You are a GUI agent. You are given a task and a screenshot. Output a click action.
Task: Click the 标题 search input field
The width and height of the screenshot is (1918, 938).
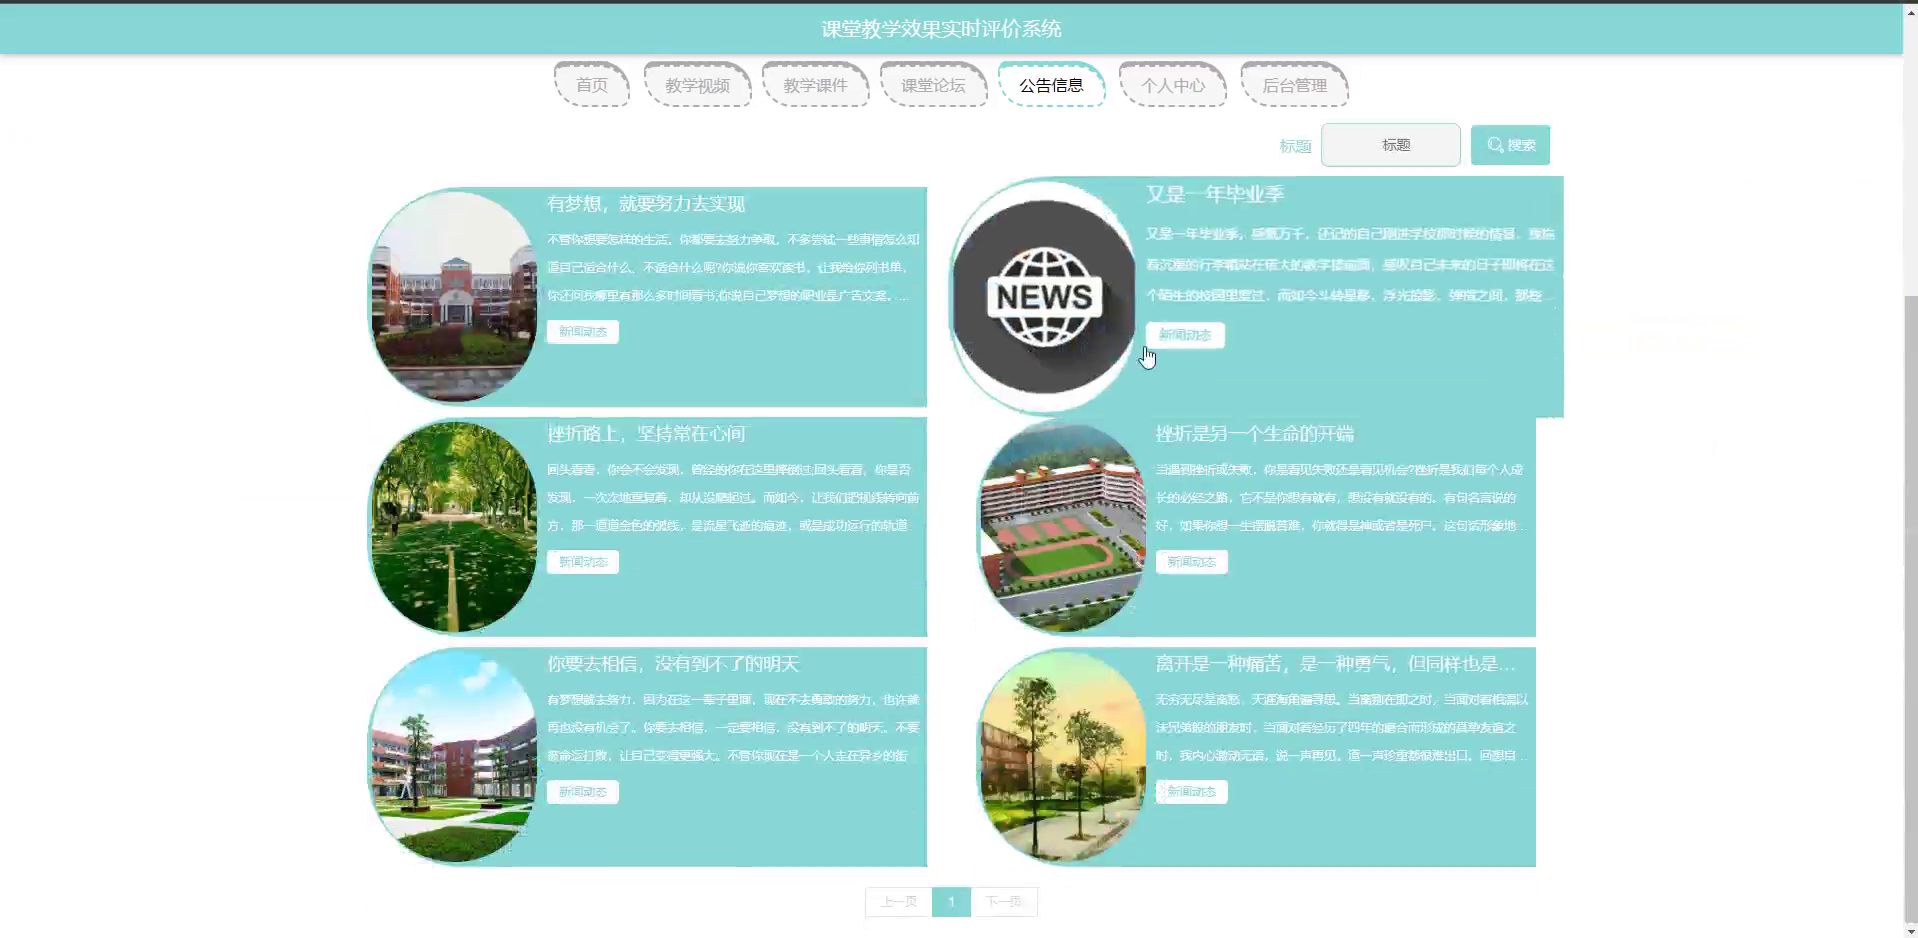[x=1391, y=145]
